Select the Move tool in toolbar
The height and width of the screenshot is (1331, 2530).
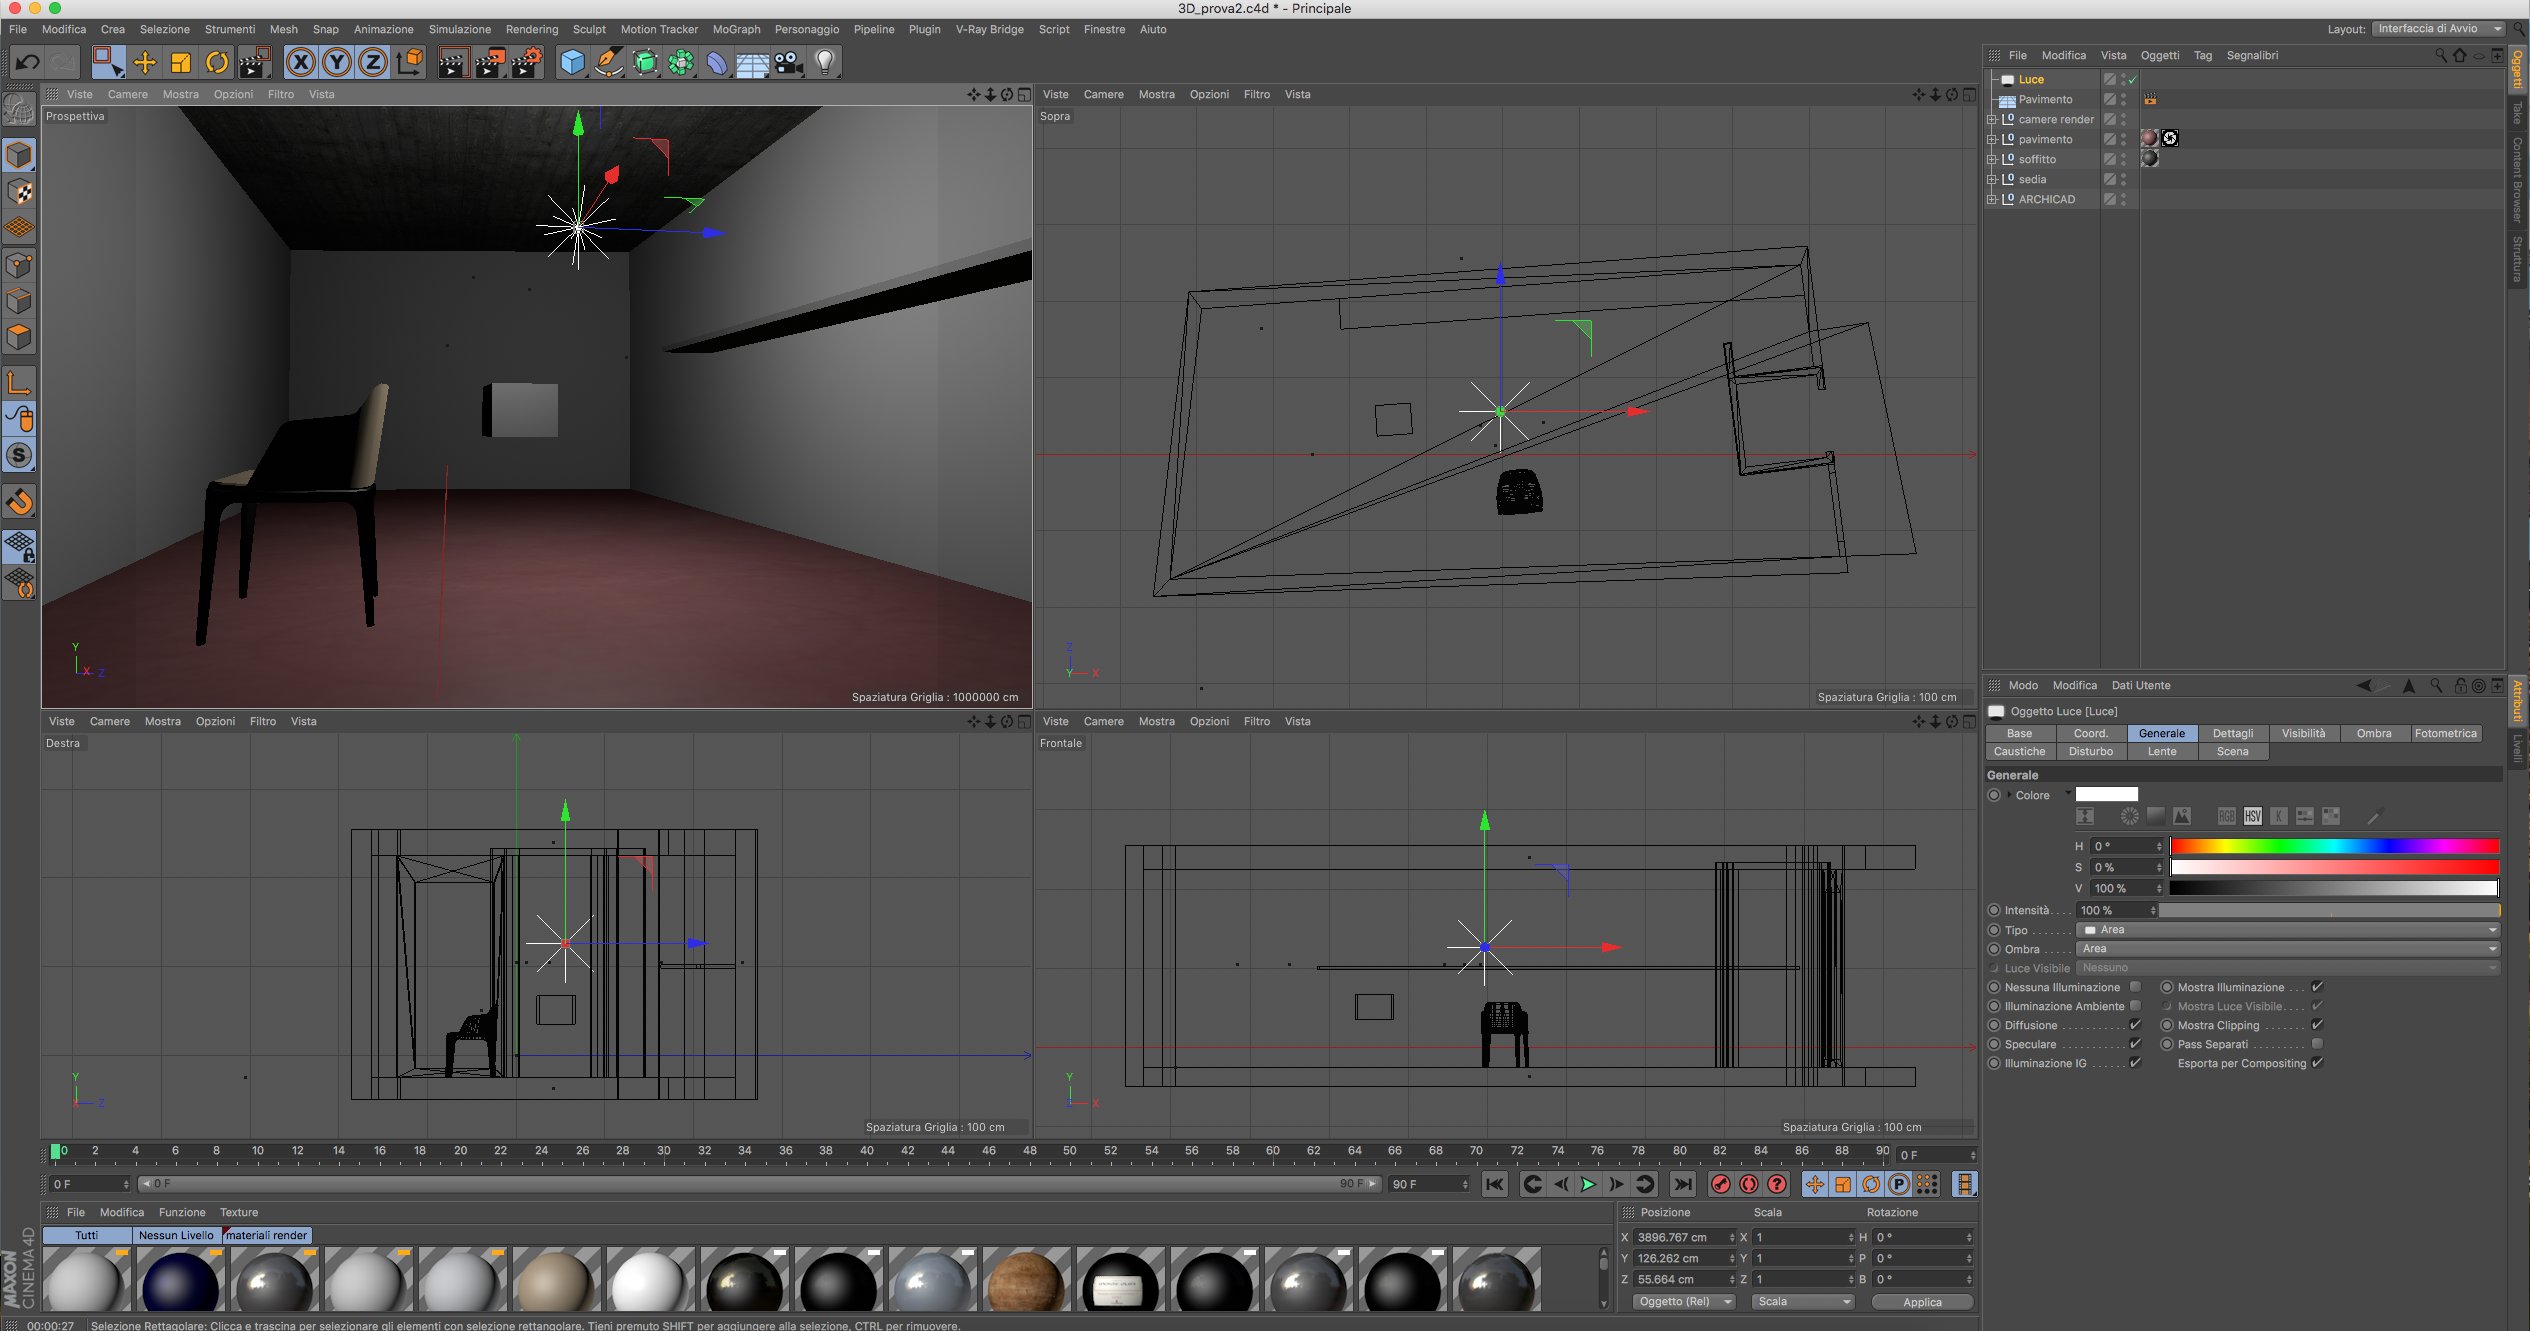pos(144,63)
